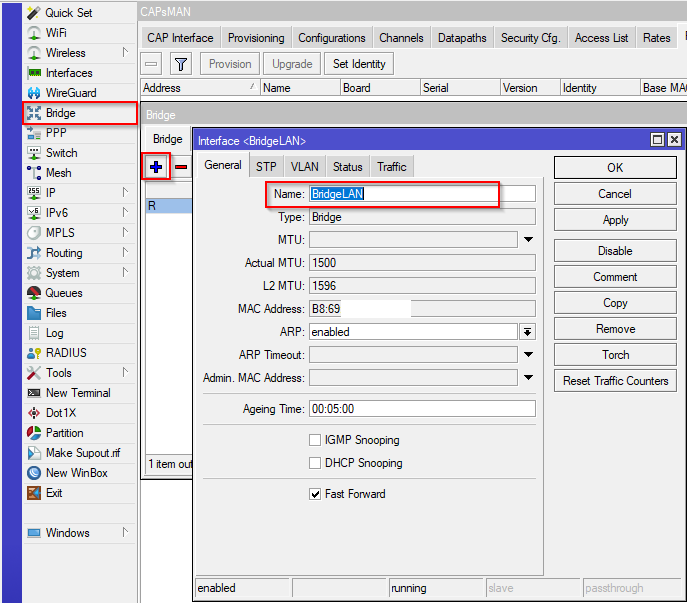Expand the Windows submenu arrow
Image resolution: width=687 pixels, height=603 pixels.
(x=125, y=532)
